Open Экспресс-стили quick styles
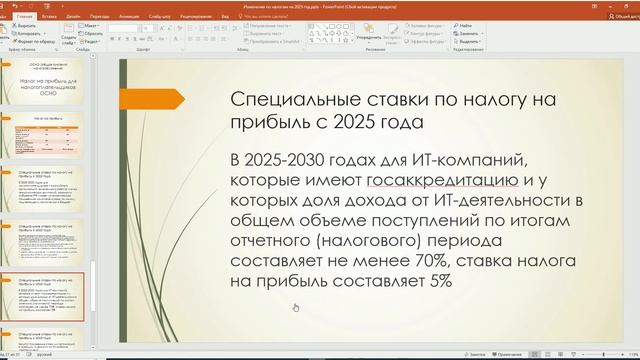Screen dimensions: 640x360 [x=392, y=33]
